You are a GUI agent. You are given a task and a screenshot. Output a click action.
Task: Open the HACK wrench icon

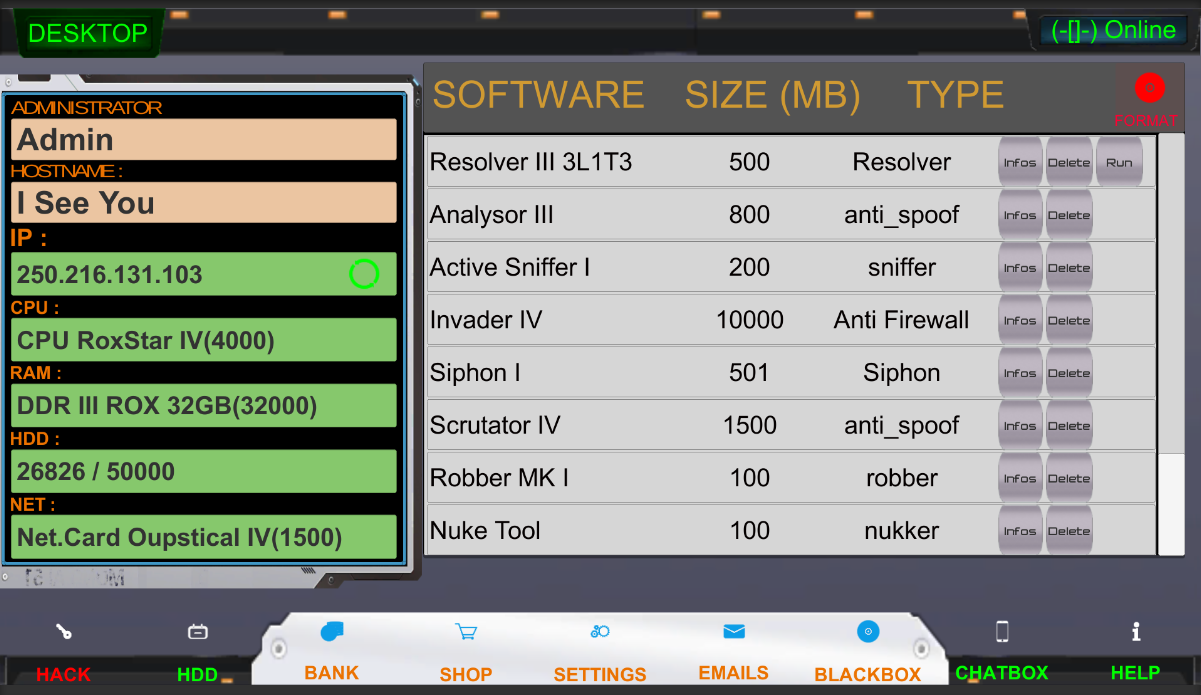pos(64,632)
